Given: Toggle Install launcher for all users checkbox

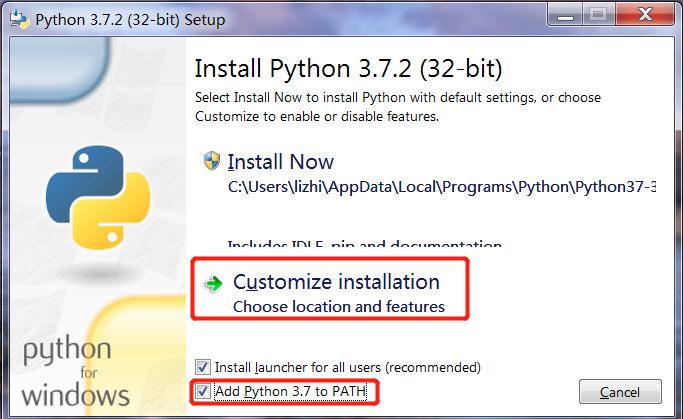Looking at the screenshot, I should pyautogui.click(x=203, y=367).
